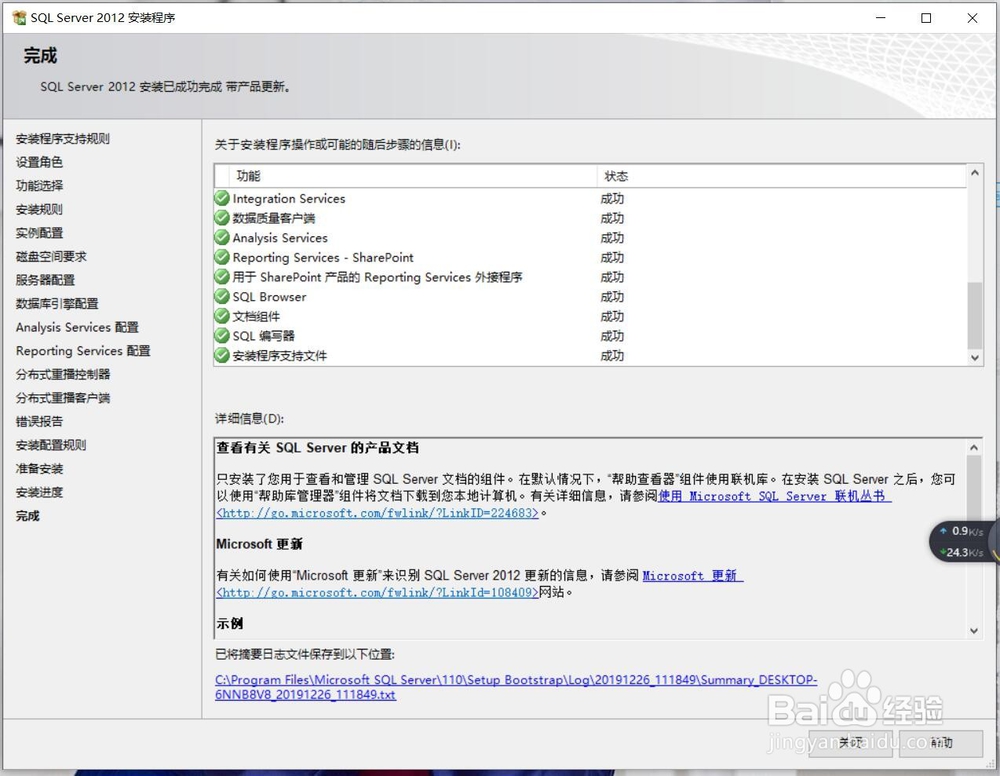Open the LinkId=108409 URL link
This screenshot has width=1000, height=776.
point(378,592)
